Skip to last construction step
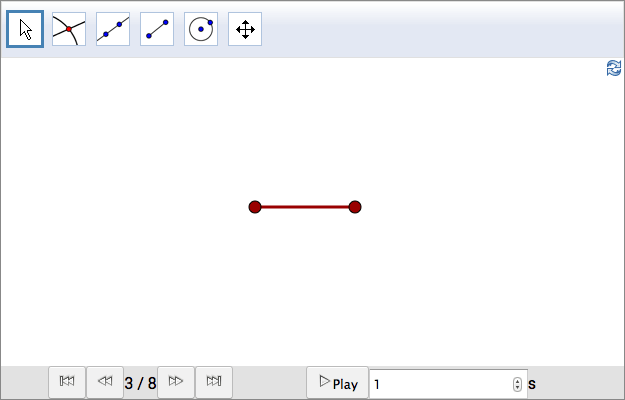Screen dimensions: 625x400 [214, 382]
